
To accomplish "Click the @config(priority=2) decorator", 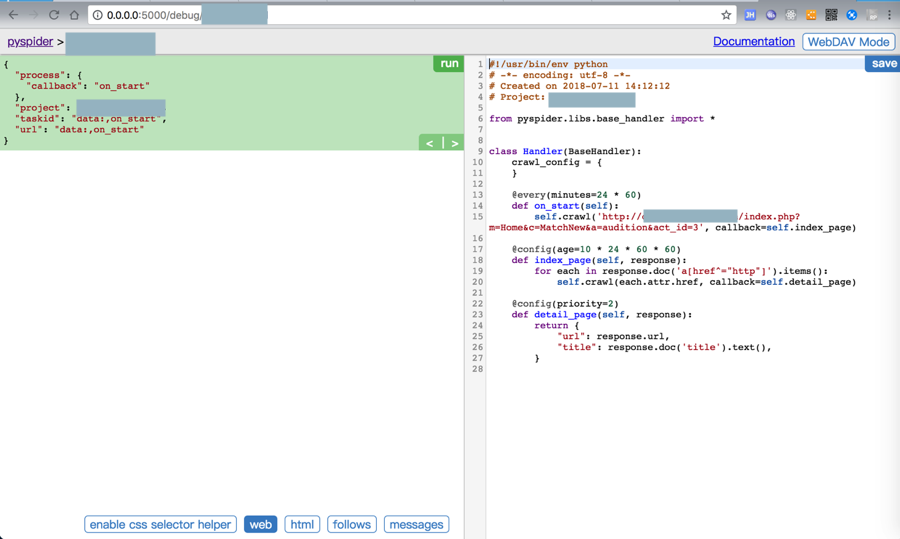I will [x=565, y=304].
